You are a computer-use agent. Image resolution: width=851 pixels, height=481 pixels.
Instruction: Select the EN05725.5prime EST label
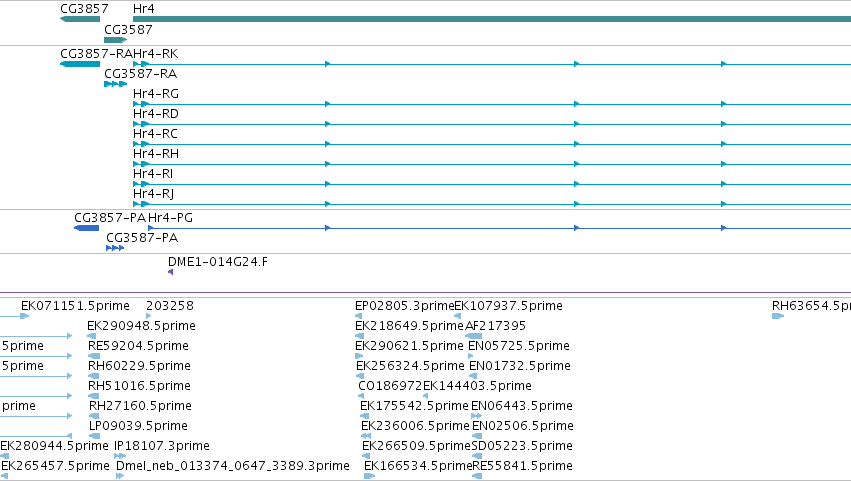[x=519, y=346]
